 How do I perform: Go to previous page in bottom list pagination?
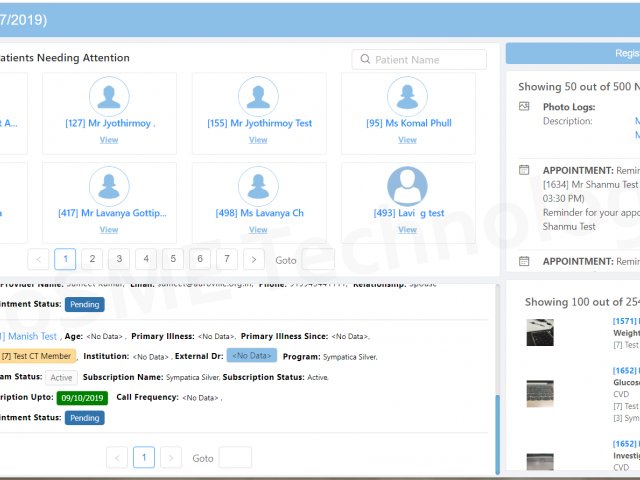pos(117,458)
